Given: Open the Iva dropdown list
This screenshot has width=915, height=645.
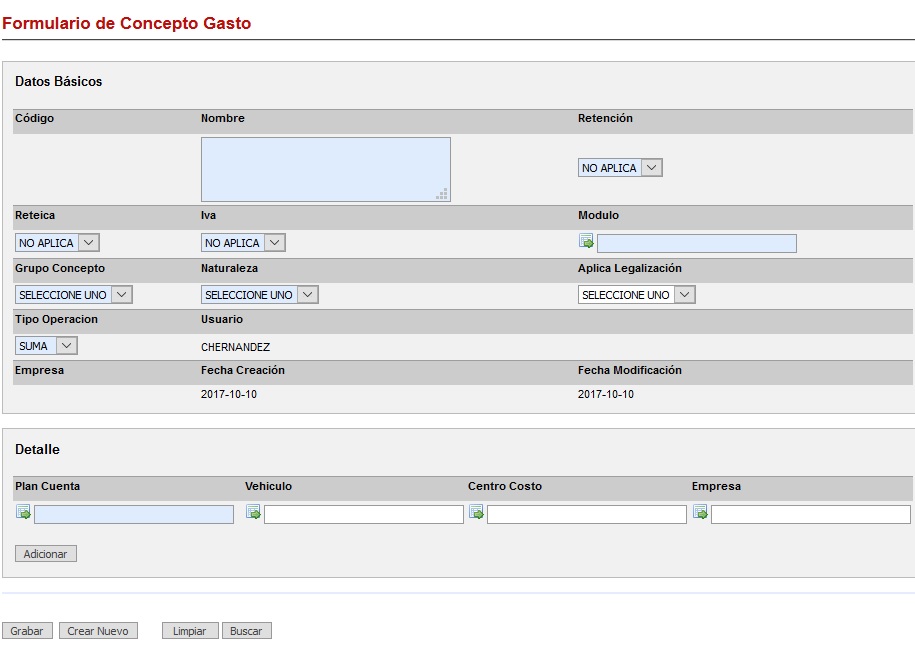Looking at the screenshot, I should click(243, 243).
